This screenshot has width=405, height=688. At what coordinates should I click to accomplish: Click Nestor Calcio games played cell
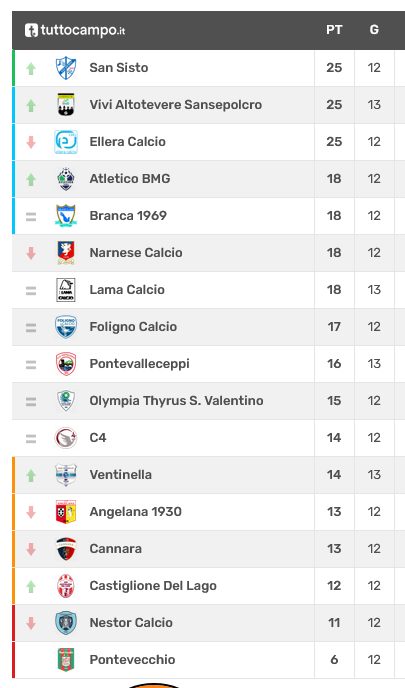point(374,623)
